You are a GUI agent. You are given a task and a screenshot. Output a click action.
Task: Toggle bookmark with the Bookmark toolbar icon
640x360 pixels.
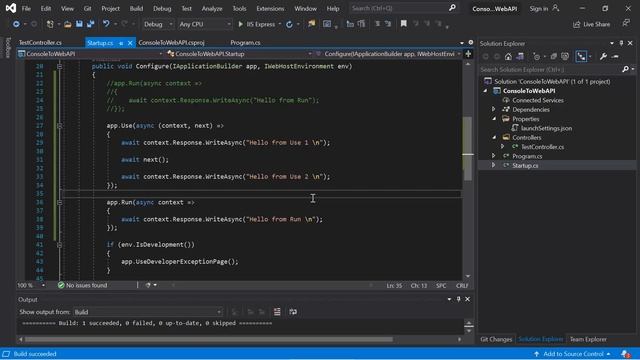[x=404, y=24]
